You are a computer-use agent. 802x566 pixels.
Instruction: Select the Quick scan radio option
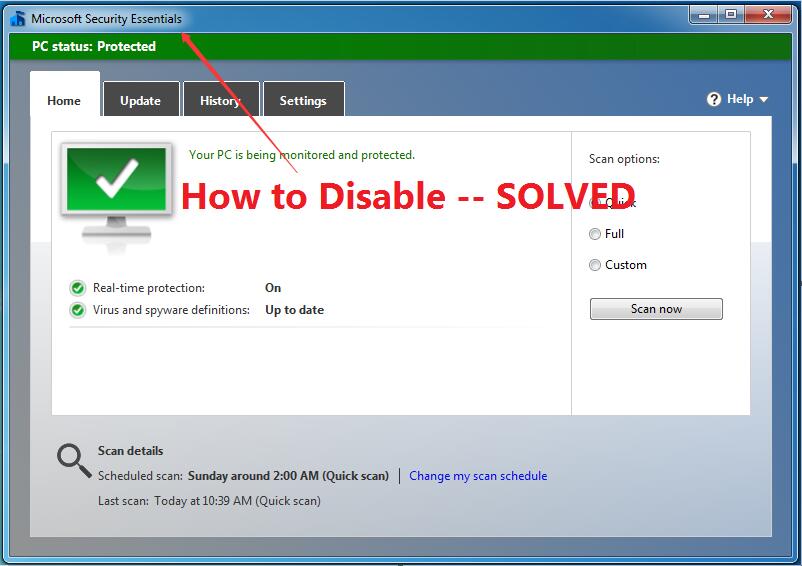(595, 203)
